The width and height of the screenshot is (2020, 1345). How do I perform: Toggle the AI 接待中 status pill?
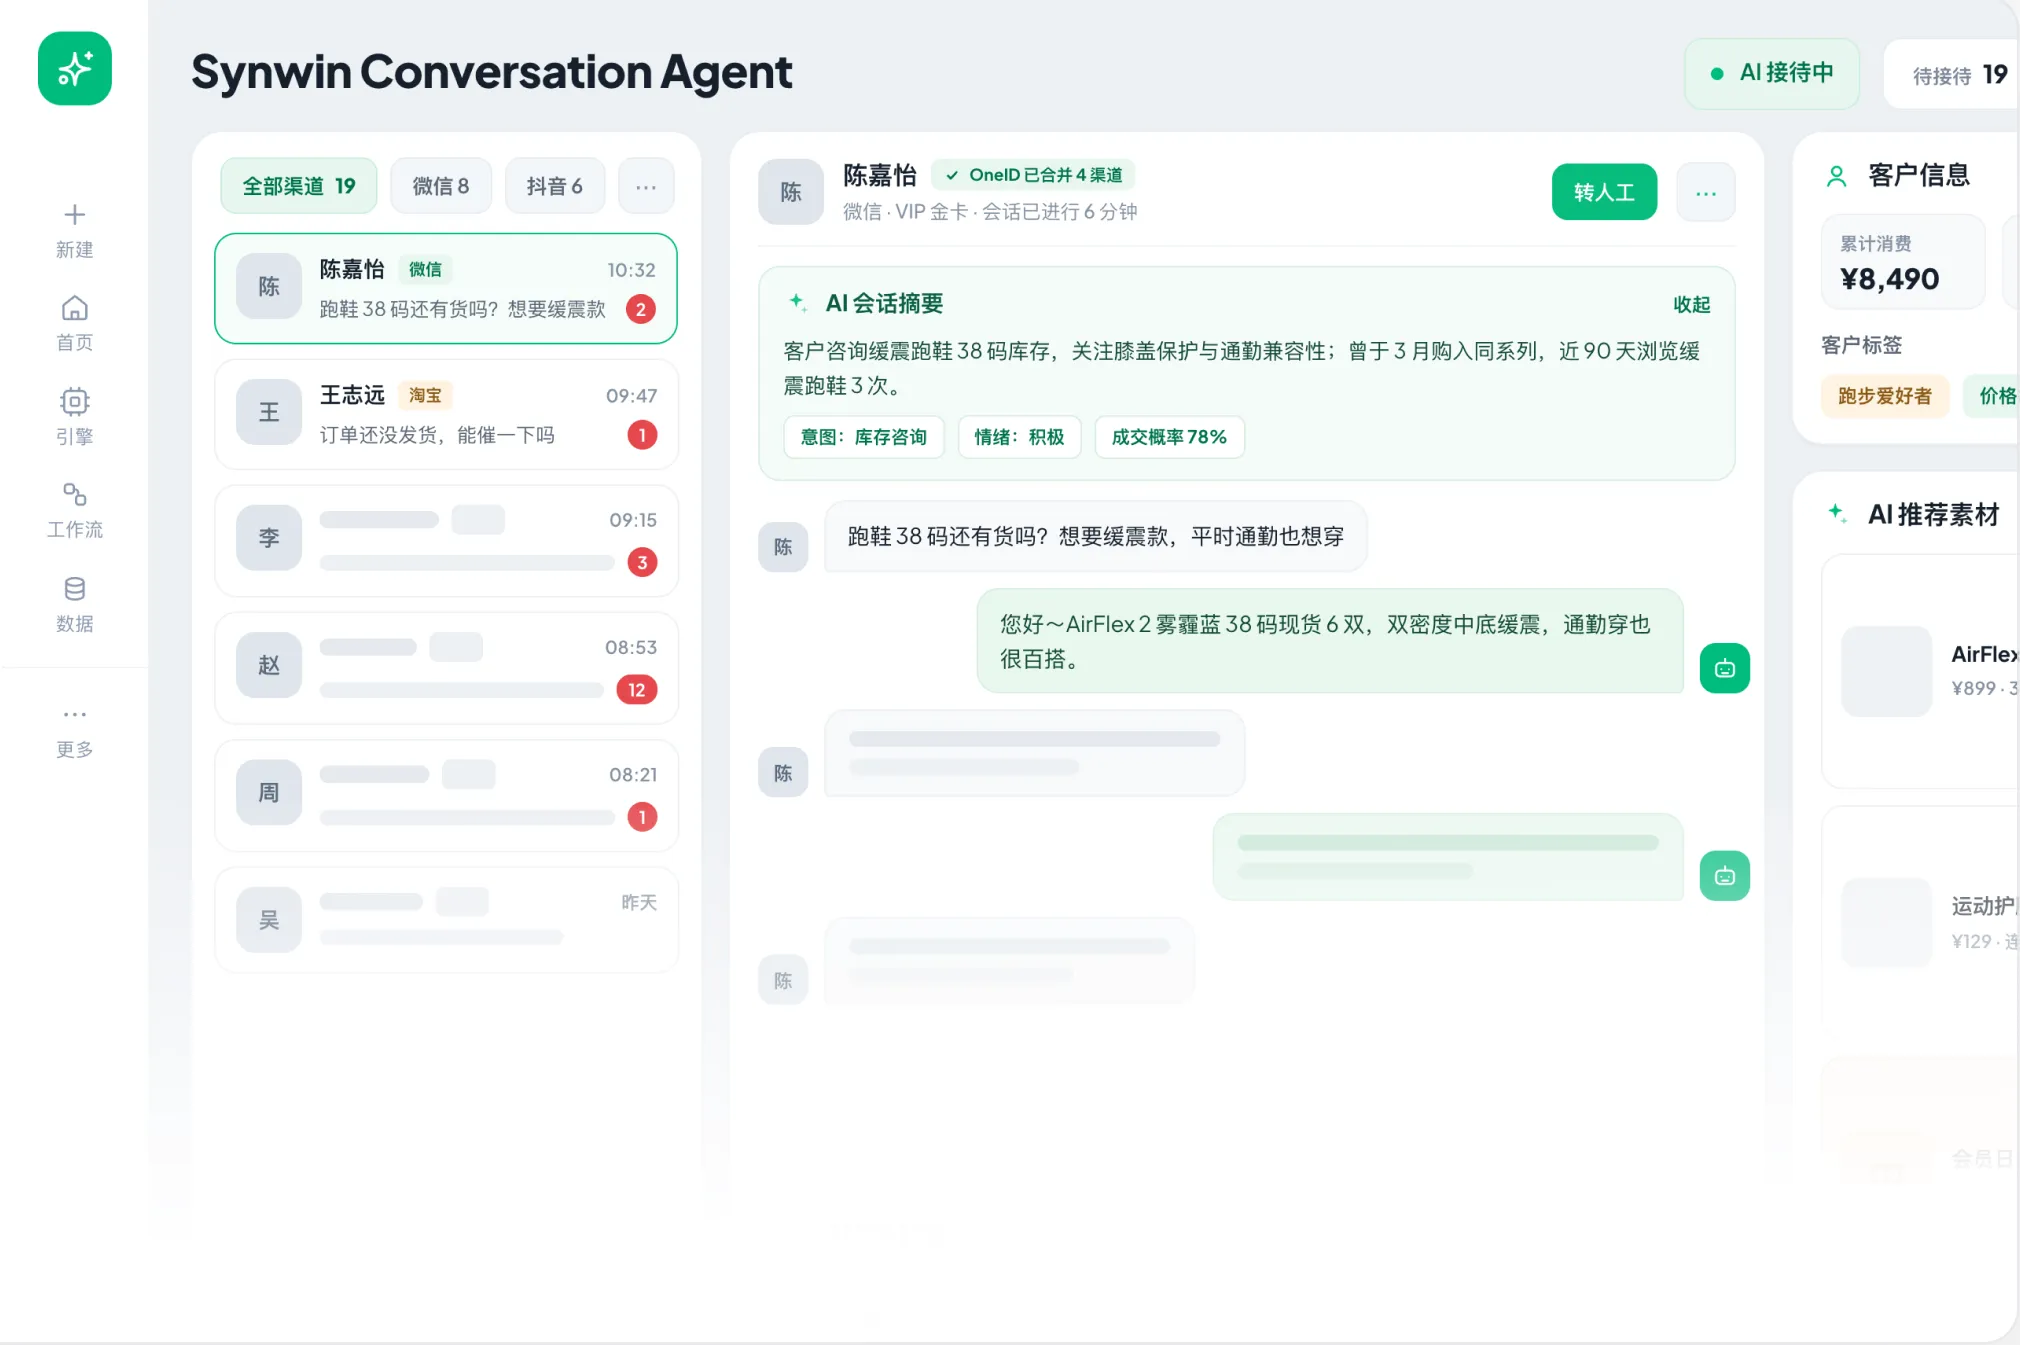coord(1772,73)
